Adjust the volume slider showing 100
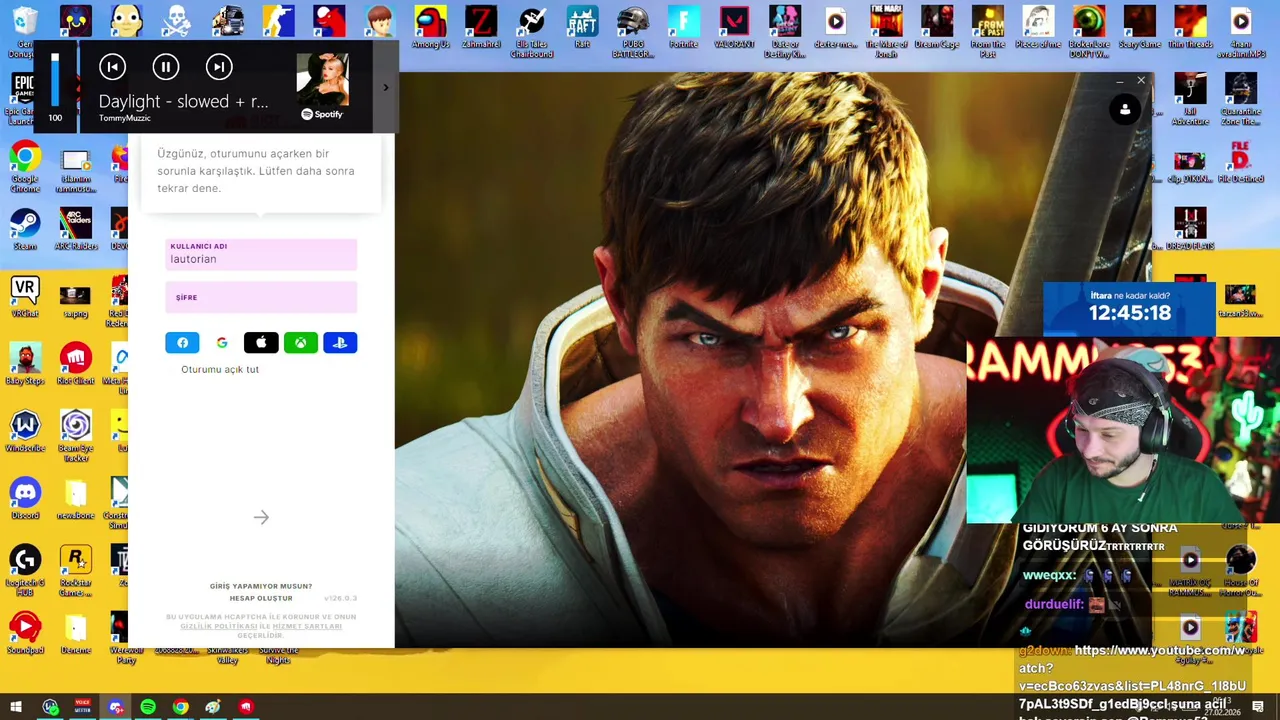The width and height of the screenshot is (1280, 720). click(55, 80)
